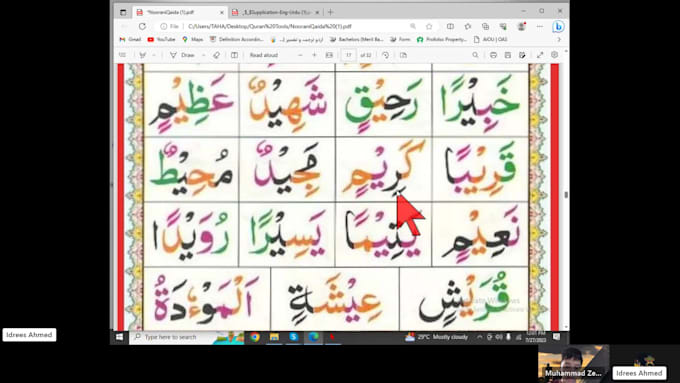Open Gmail bookmark
Viewport: 680px width, 383px height.
tap(130, 39)
